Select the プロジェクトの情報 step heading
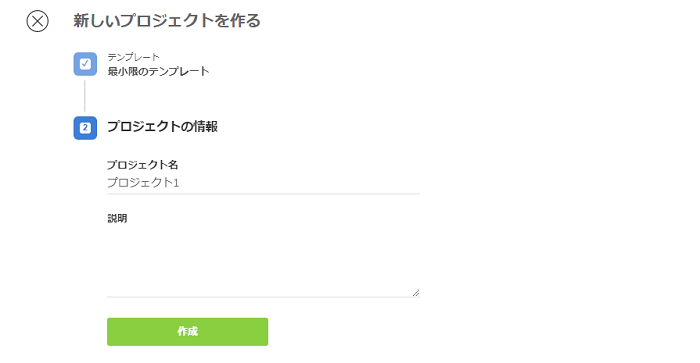Screen dimensions: 700x363 click(162, 127)
